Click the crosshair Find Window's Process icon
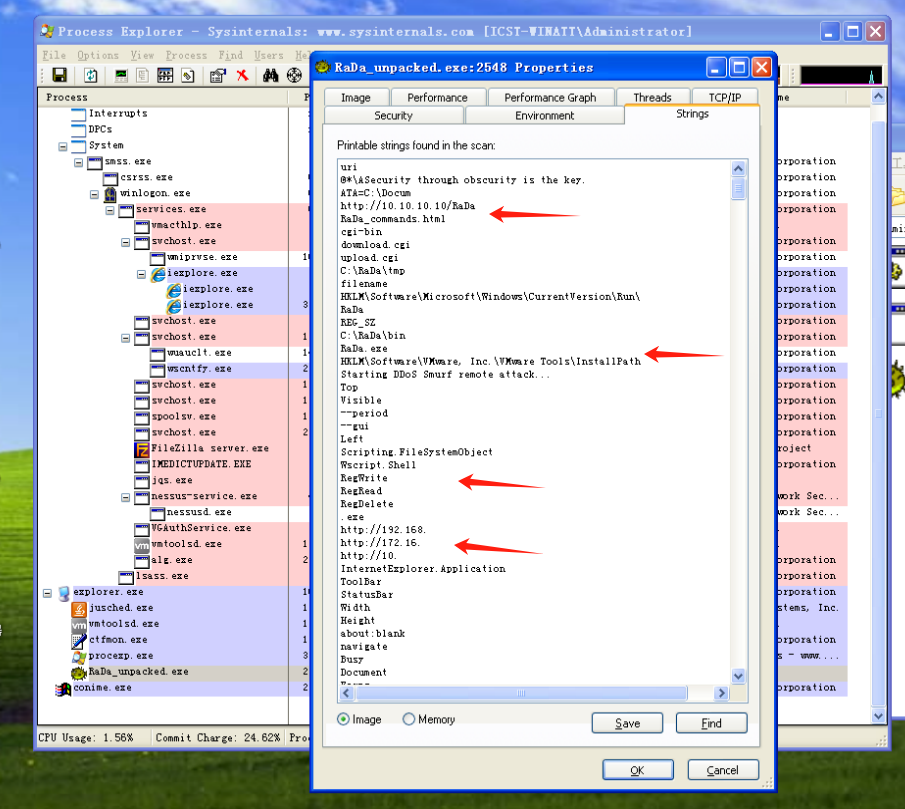The image size is (905, 809). 294,75
